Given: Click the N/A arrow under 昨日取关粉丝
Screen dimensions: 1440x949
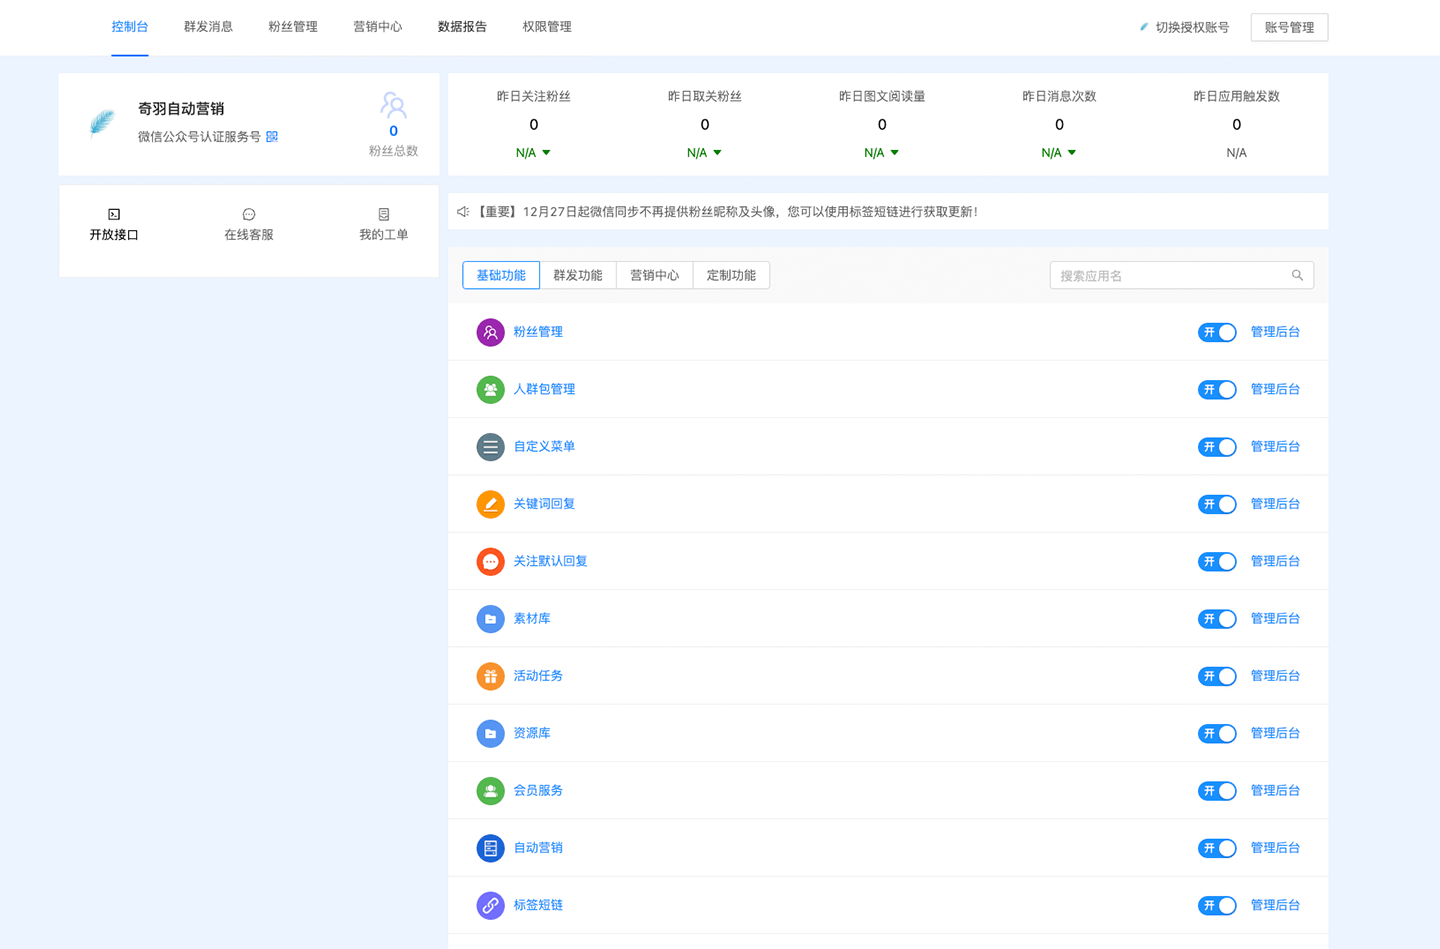Looking at the screenshot, I should pyautogui.click(x=717, y=153).
